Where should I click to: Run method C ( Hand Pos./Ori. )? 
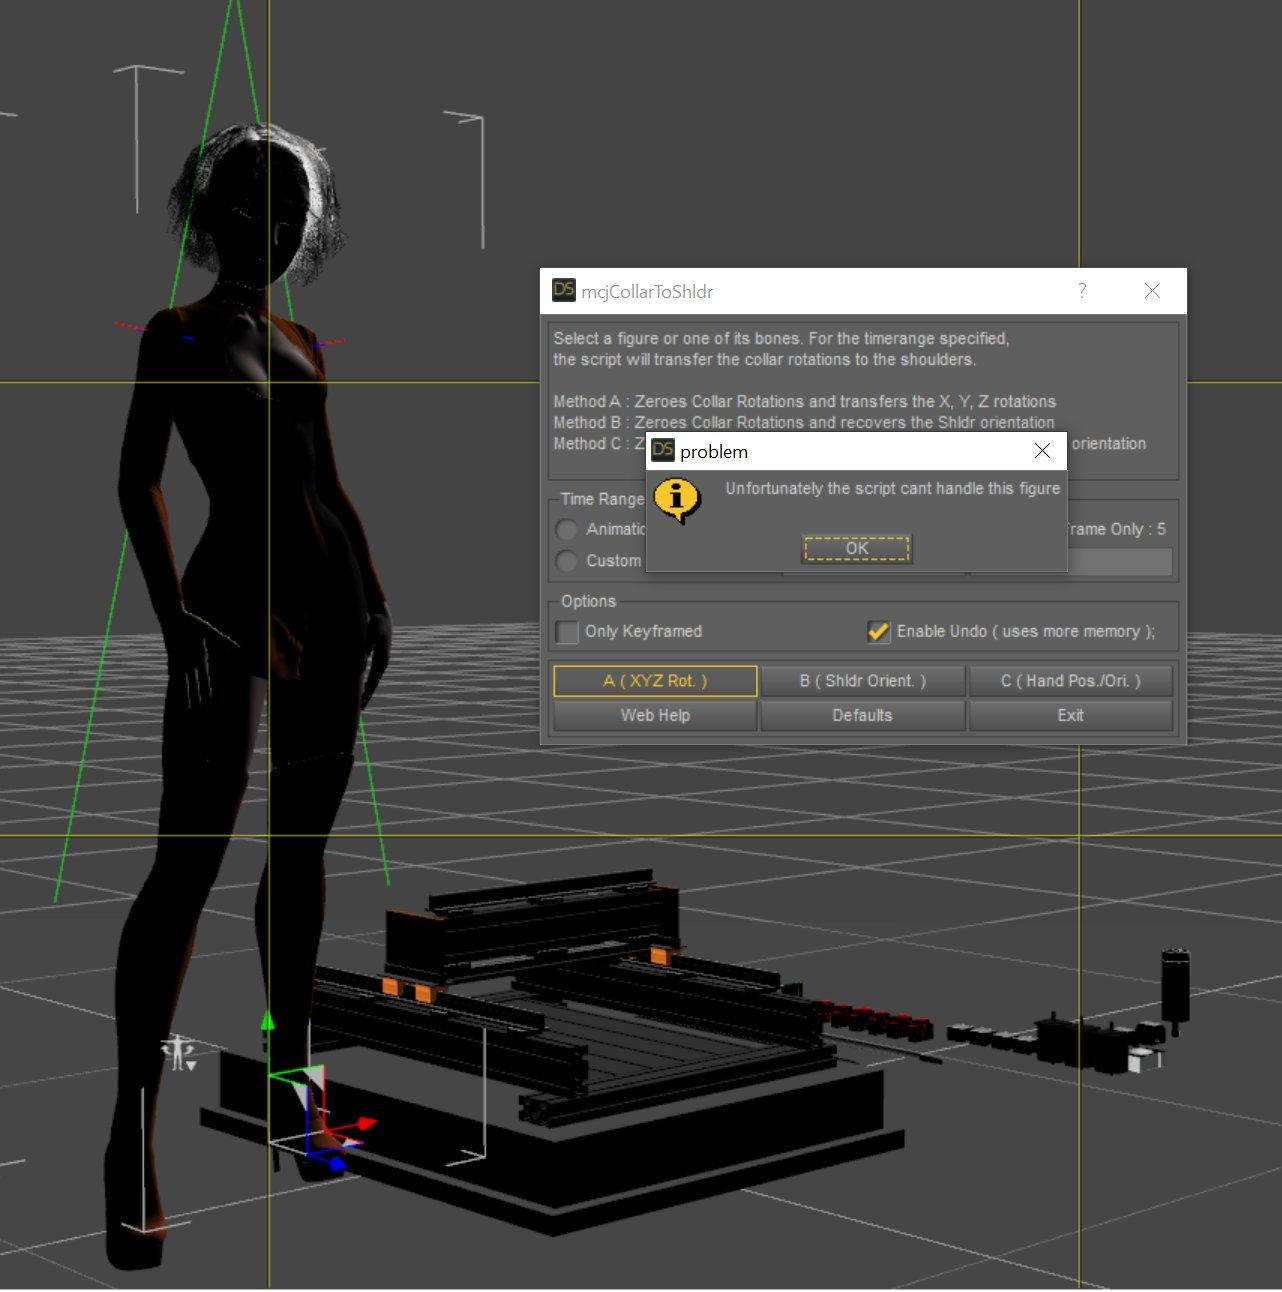[x=1070, y=681]
